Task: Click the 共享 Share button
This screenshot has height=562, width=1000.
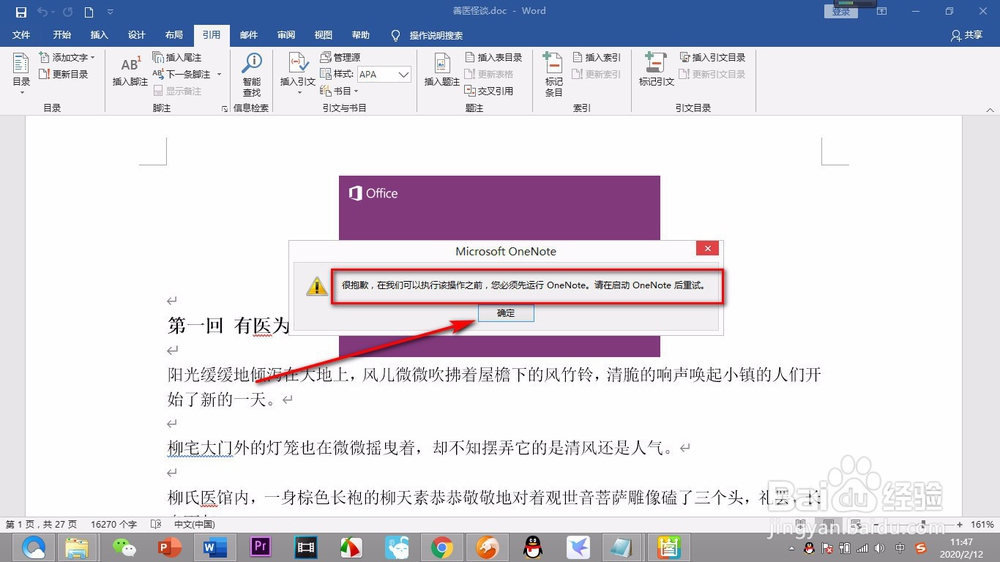Action: (x=966, y=35)
